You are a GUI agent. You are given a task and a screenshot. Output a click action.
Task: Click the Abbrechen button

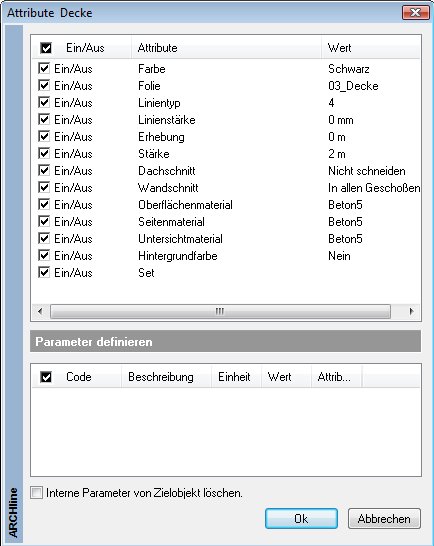coord(384,518)
